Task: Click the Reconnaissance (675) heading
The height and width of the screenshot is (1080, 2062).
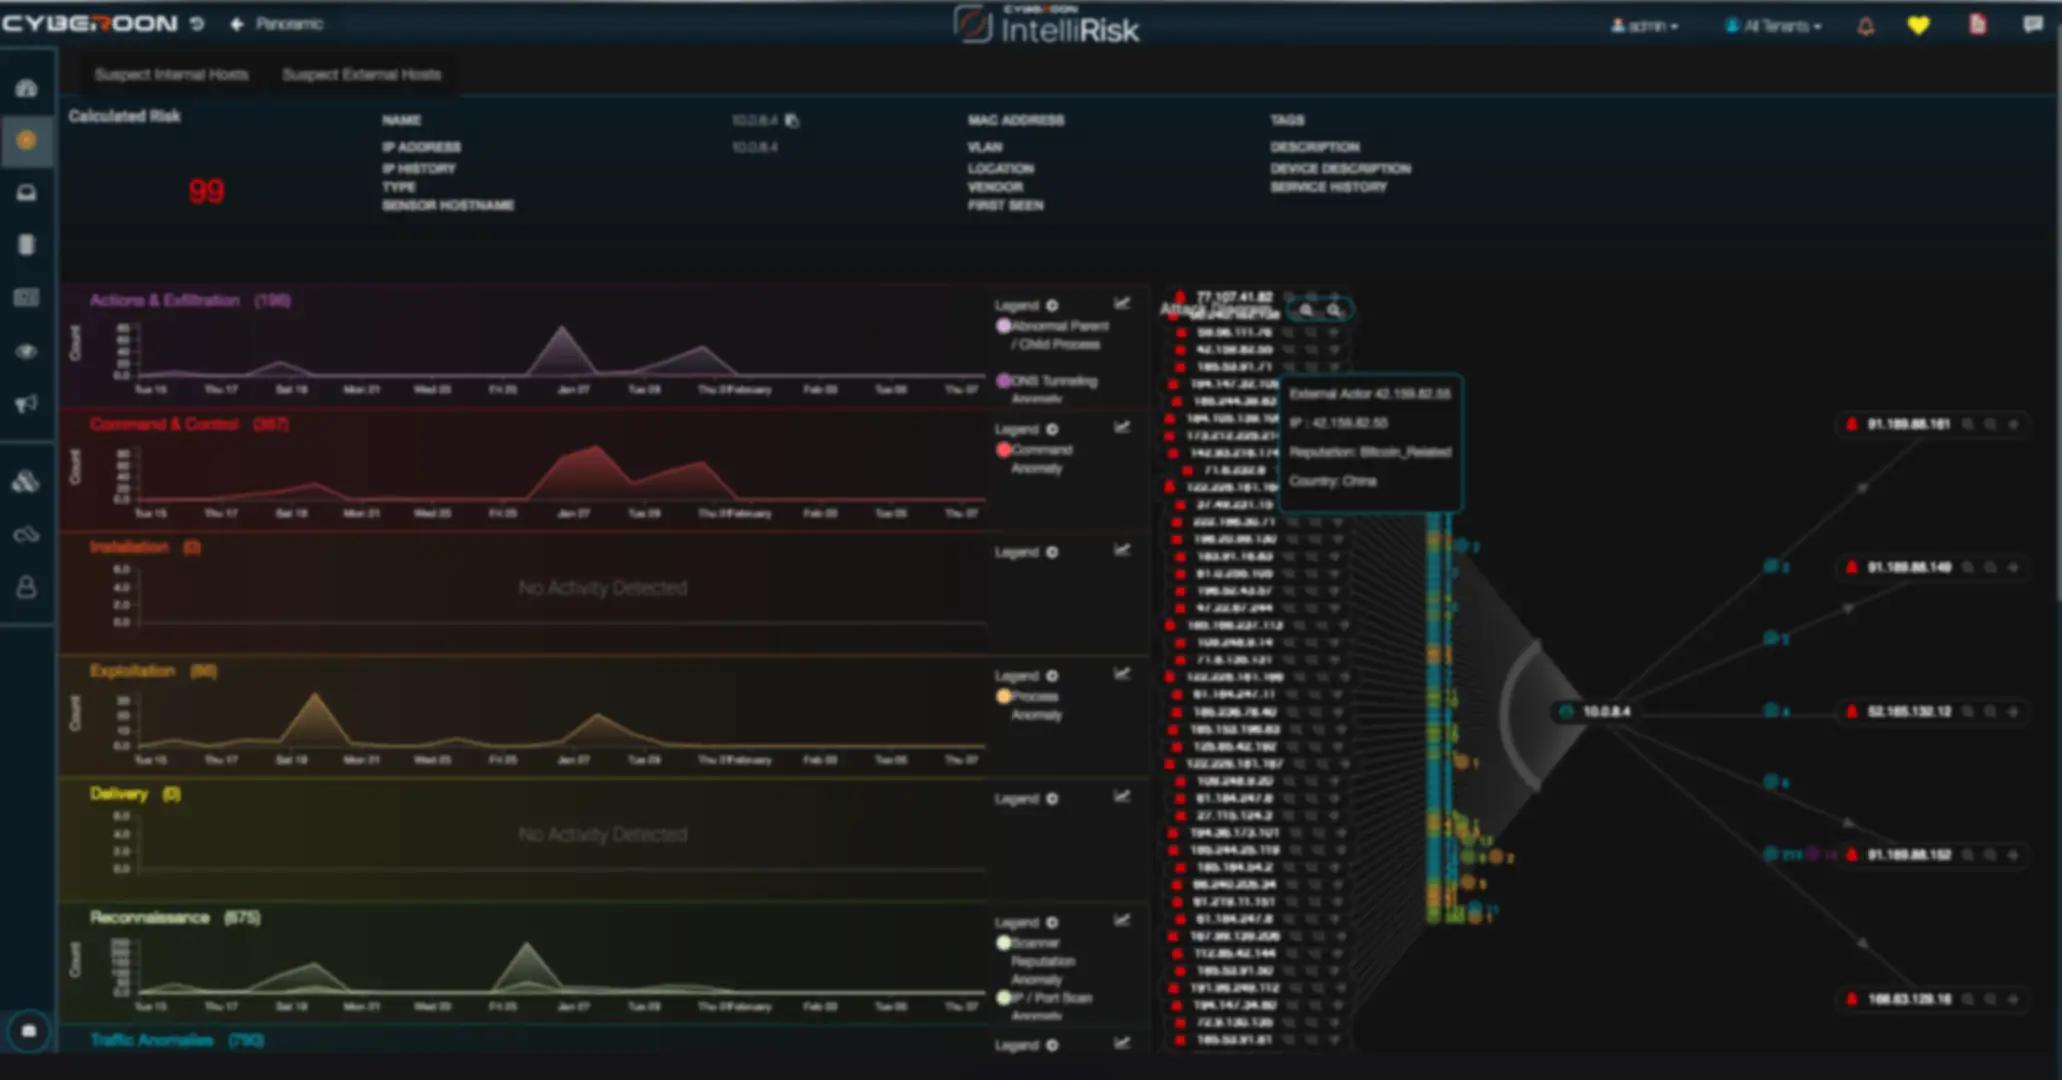Action: pos(175,917)
